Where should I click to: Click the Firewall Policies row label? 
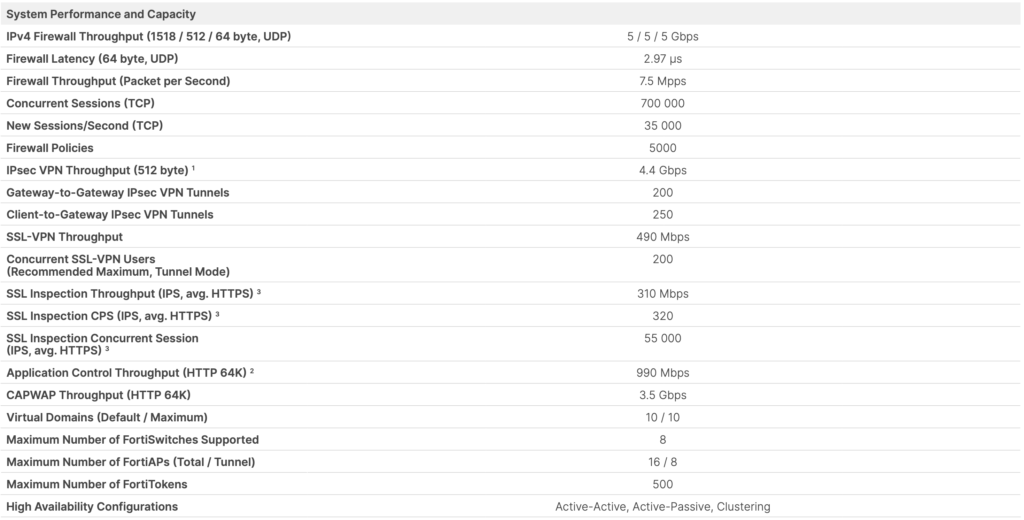[x=50, y=148]
